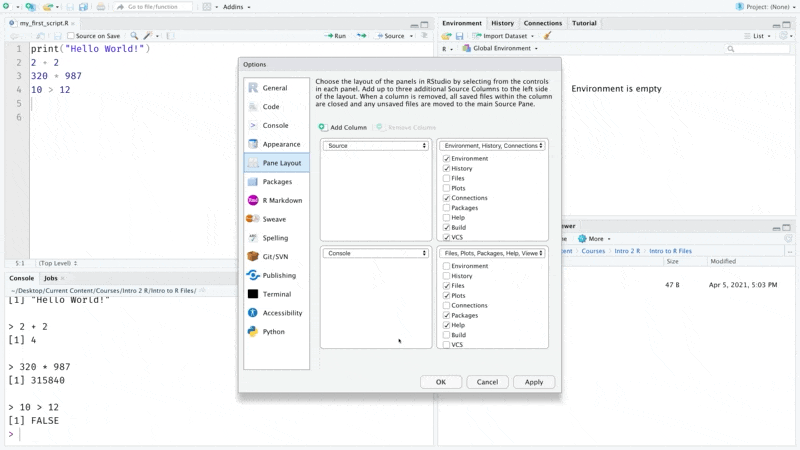
Task: Click the Save workspace disk icon in Environment pane
Action: 459,36
